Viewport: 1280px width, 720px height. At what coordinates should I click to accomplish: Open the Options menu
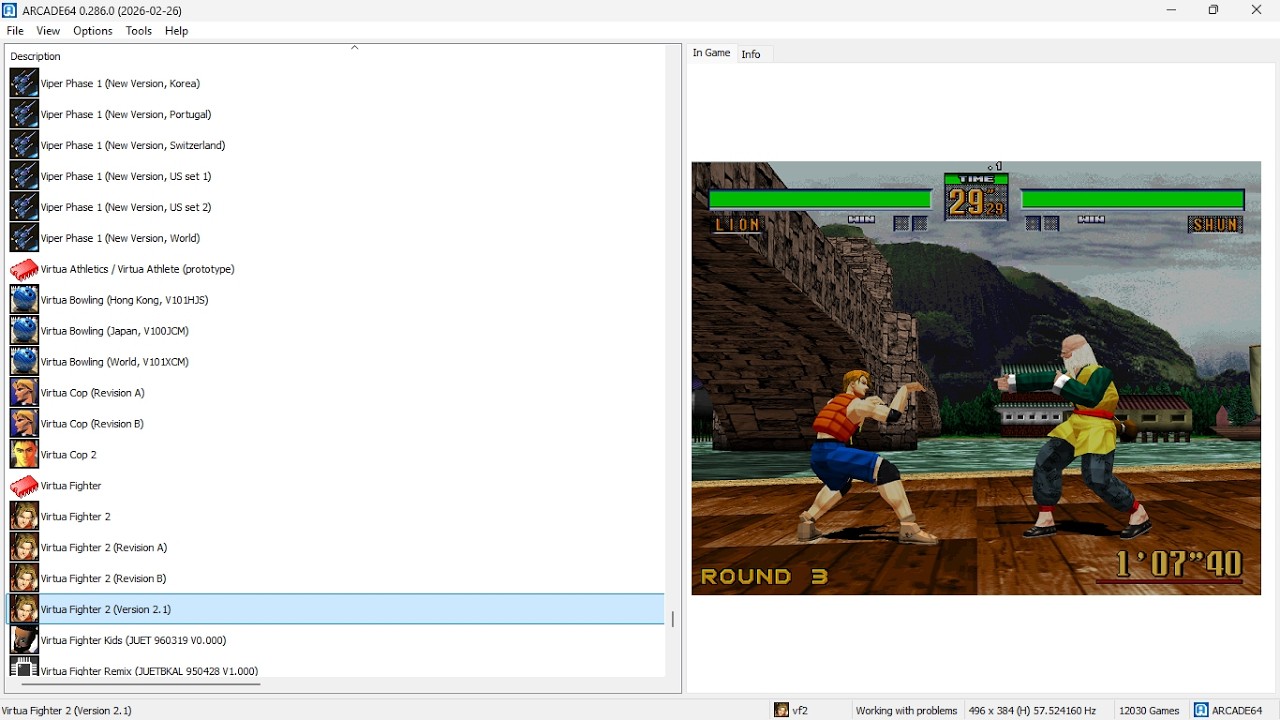point(93,31)
